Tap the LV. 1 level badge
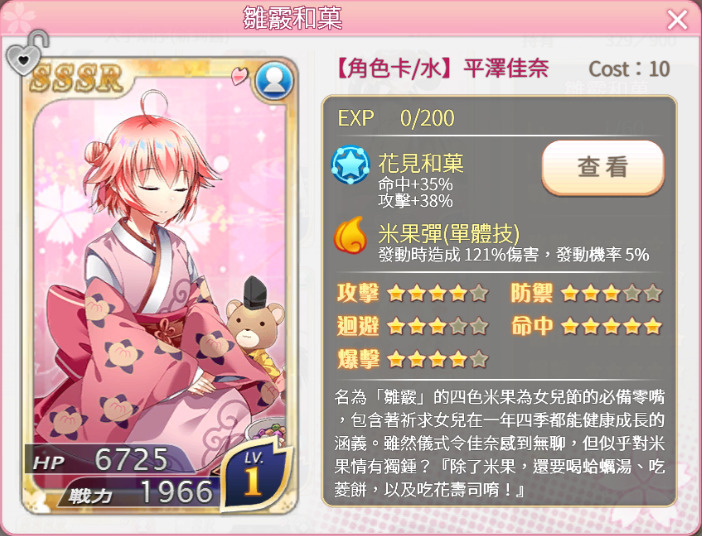Image resolution: width=702 pixels, height=536 pixels. point(253,476)
